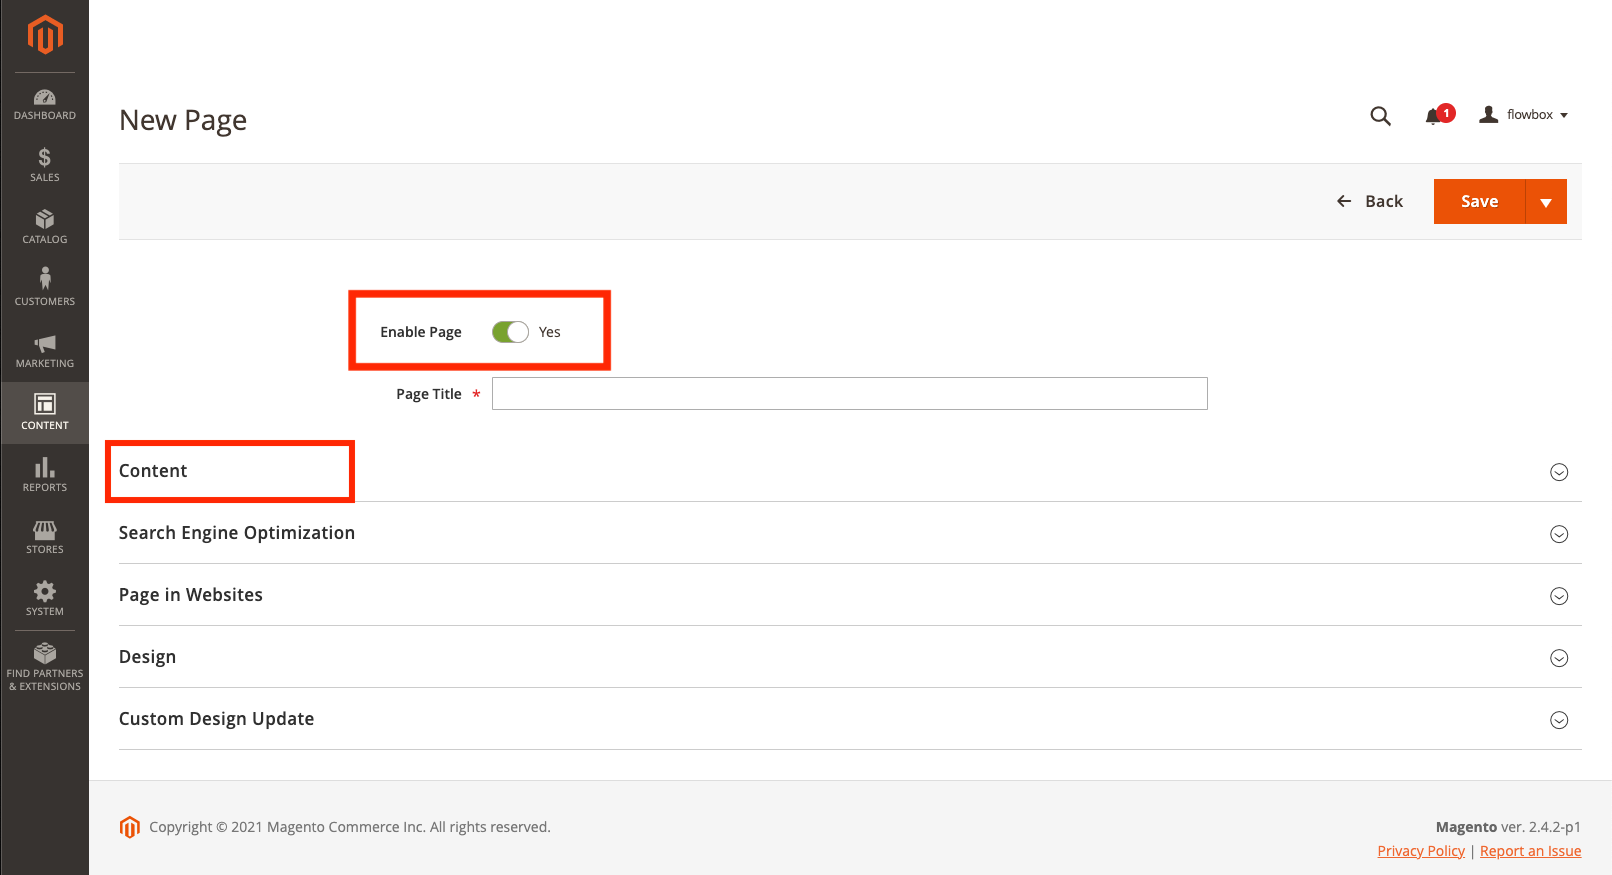Open the Sales menu

point(45,165)
